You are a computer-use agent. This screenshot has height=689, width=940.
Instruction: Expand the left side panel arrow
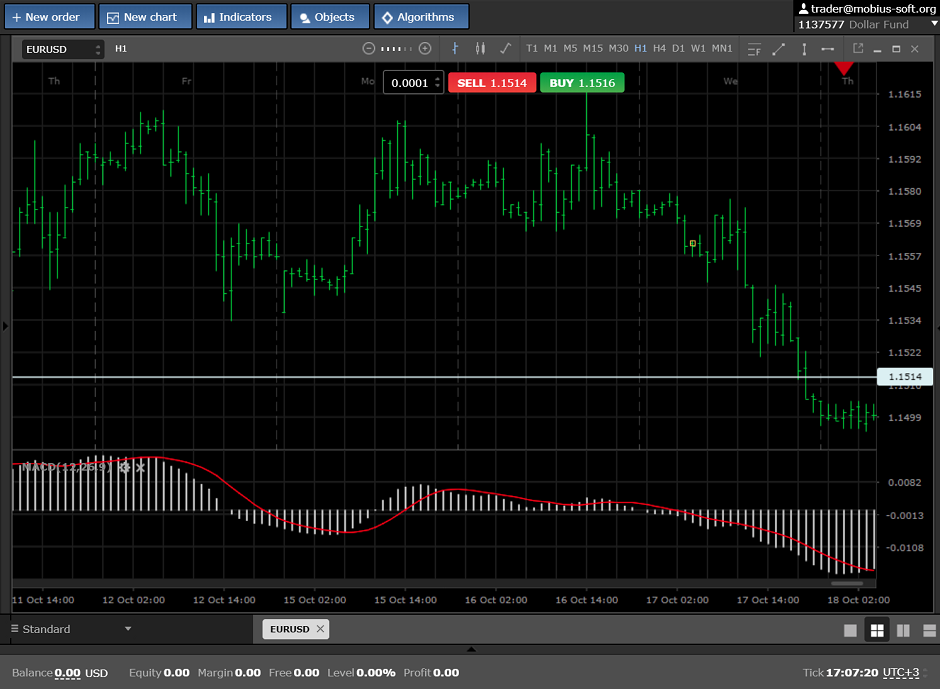5,326
